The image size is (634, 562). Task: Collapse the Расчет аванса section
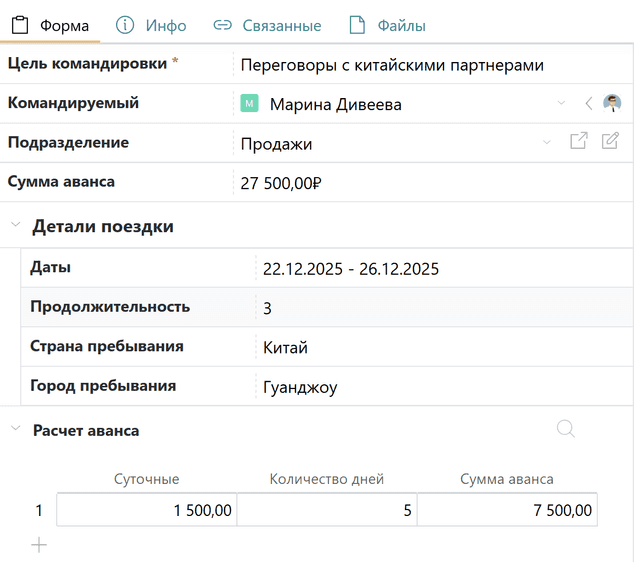[15, 430]
